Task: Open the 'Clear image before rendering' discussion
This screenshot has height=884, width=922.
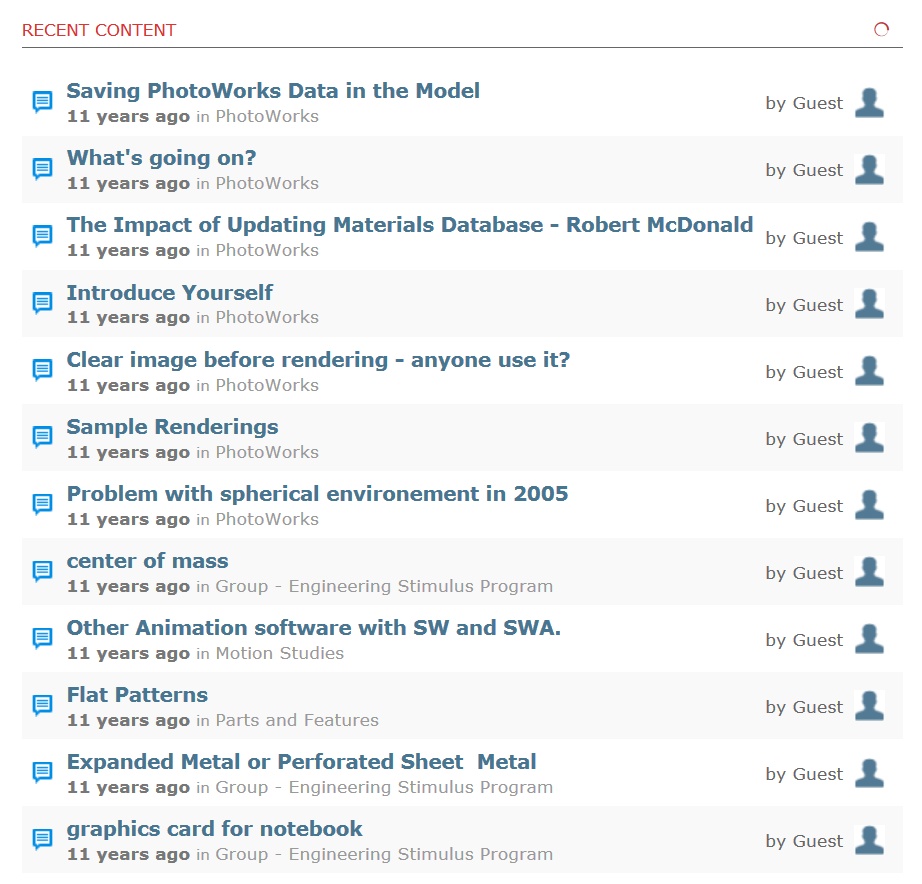Action: click(x=318, y=359)
